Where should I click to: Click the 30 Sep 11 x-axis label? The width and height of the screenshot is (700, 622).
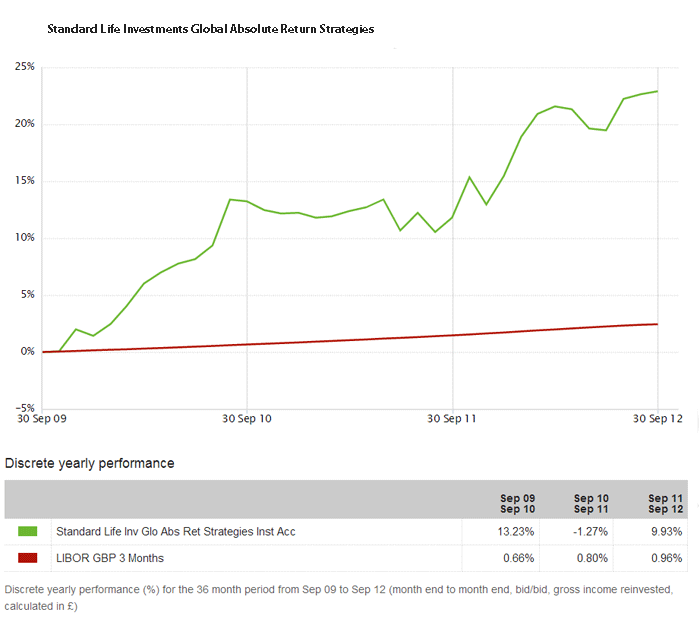click(x=452, y=419)
